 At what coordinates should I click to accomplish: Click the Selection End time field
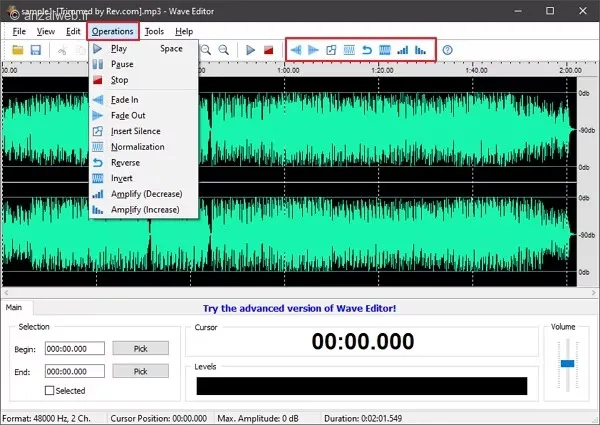[75, 371]
